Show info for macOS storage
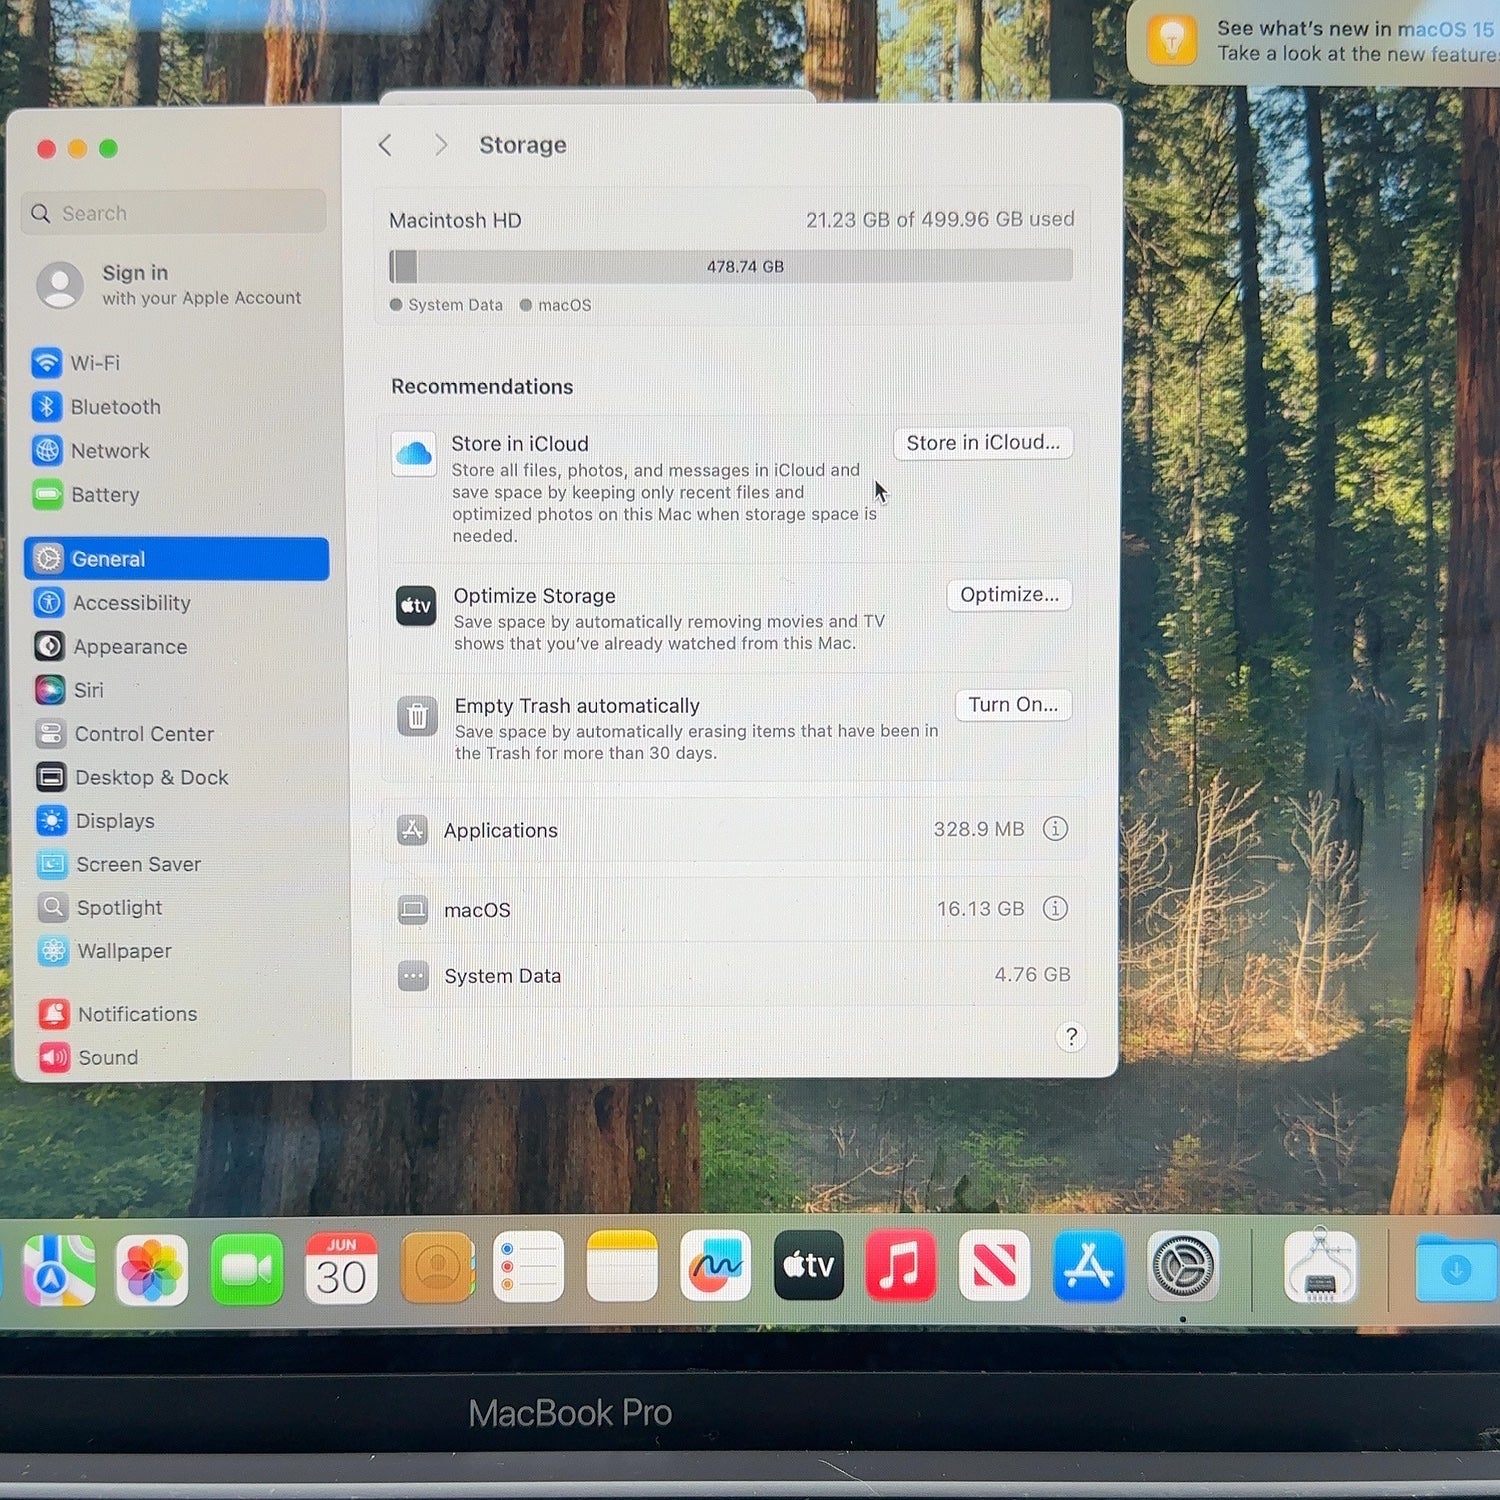Image resolution: width=1500 pixels, height=1500 pixels. [x=1055, y=907]
